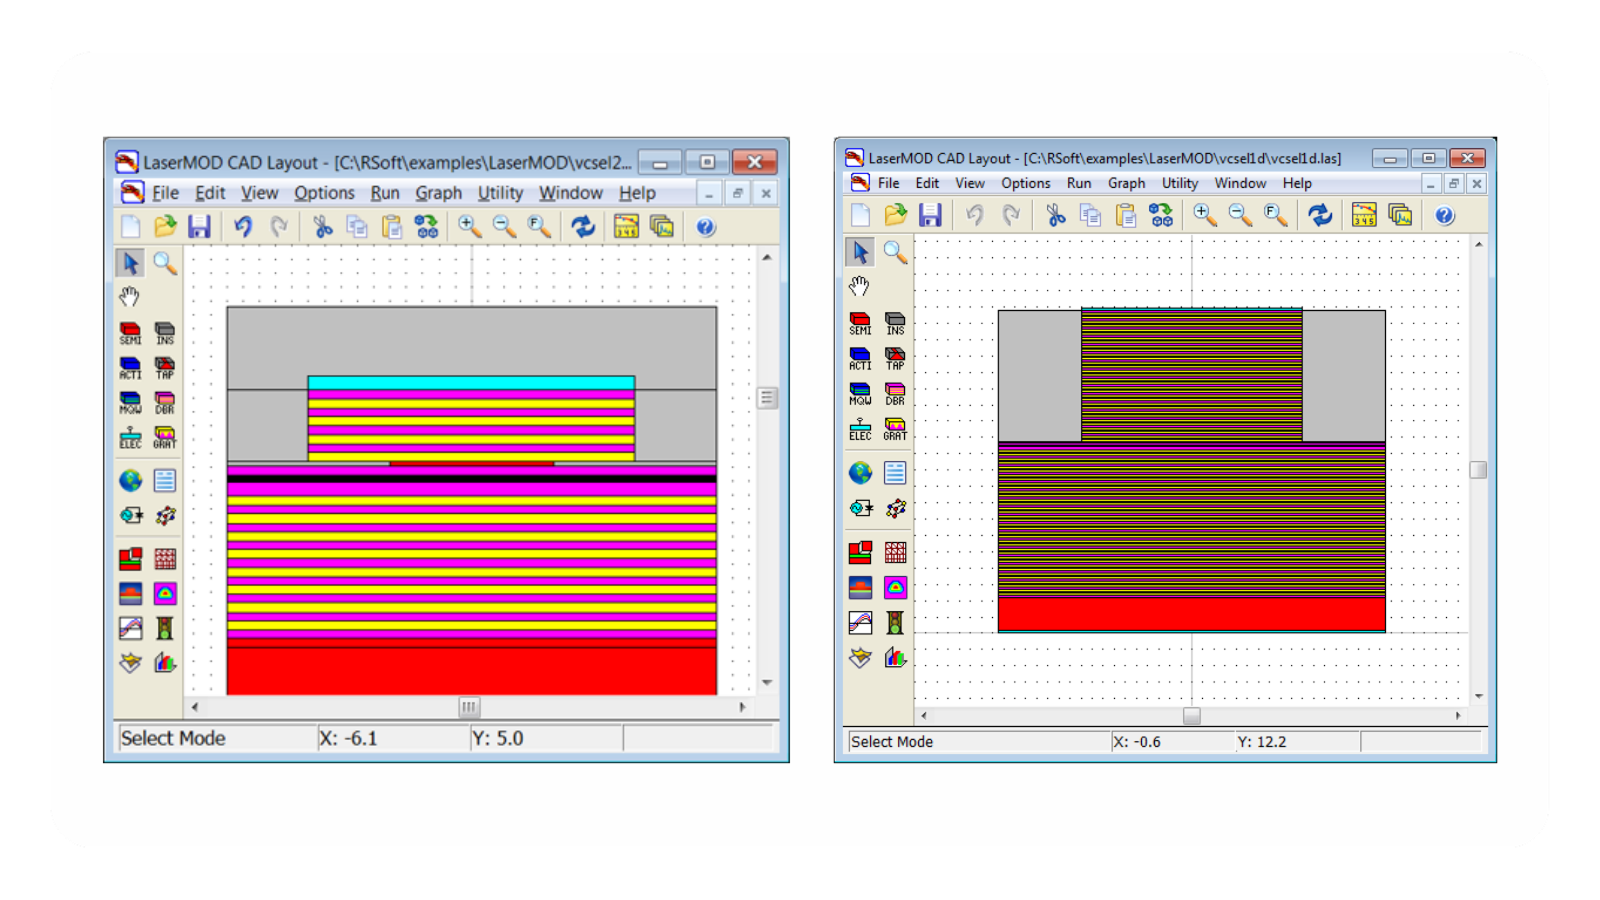Click the Zoom Out icon in right window toolbar

point(1240,215)
